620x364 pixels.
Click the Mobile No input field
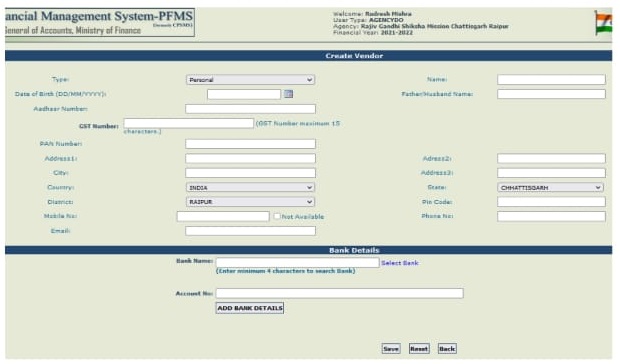point(223,216)
